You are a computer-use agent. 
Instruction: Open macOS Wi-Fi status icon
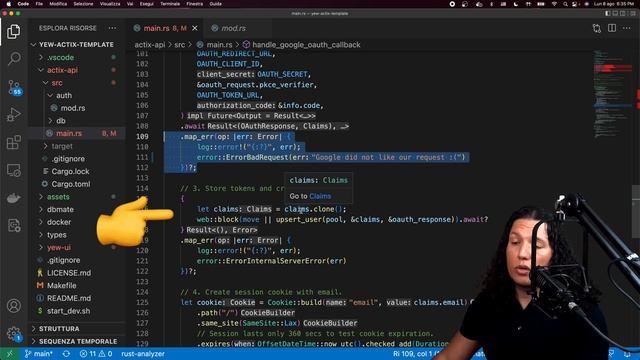pyautogui.click(x=554, y=4)
